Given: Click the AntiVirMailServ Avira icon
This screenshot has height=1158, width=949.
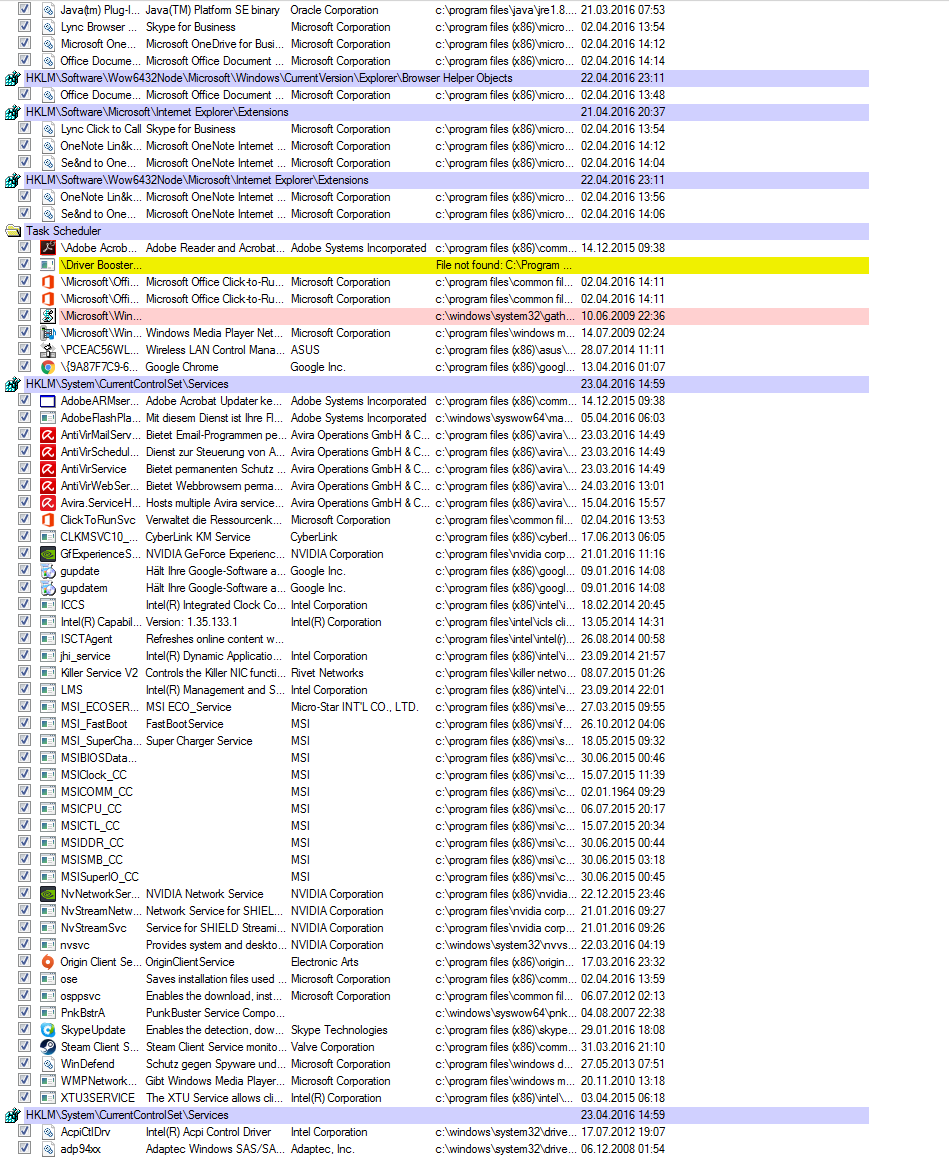Looking at the screenshot, I should pos(48,435).
